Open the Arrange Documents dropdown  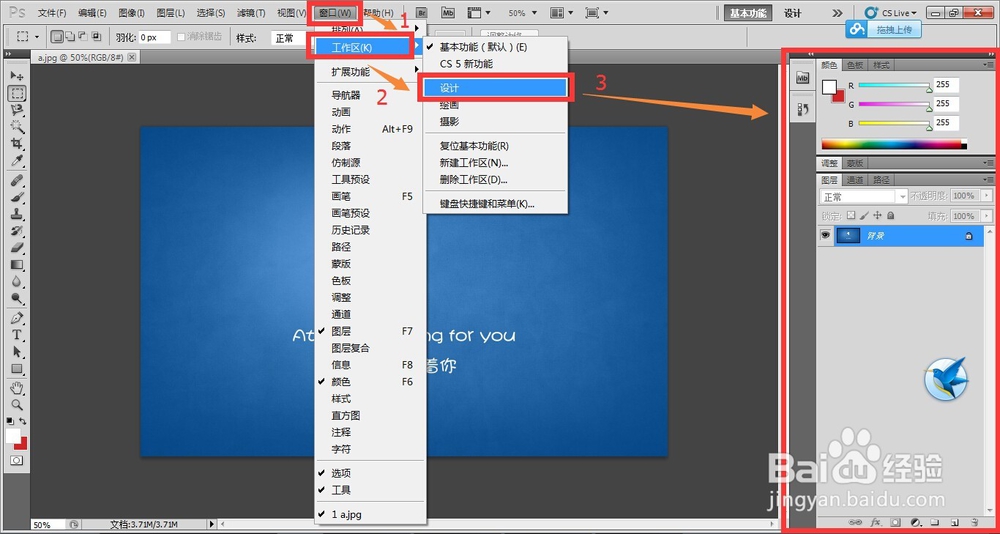pyautogui.click(x=562, y=13)
